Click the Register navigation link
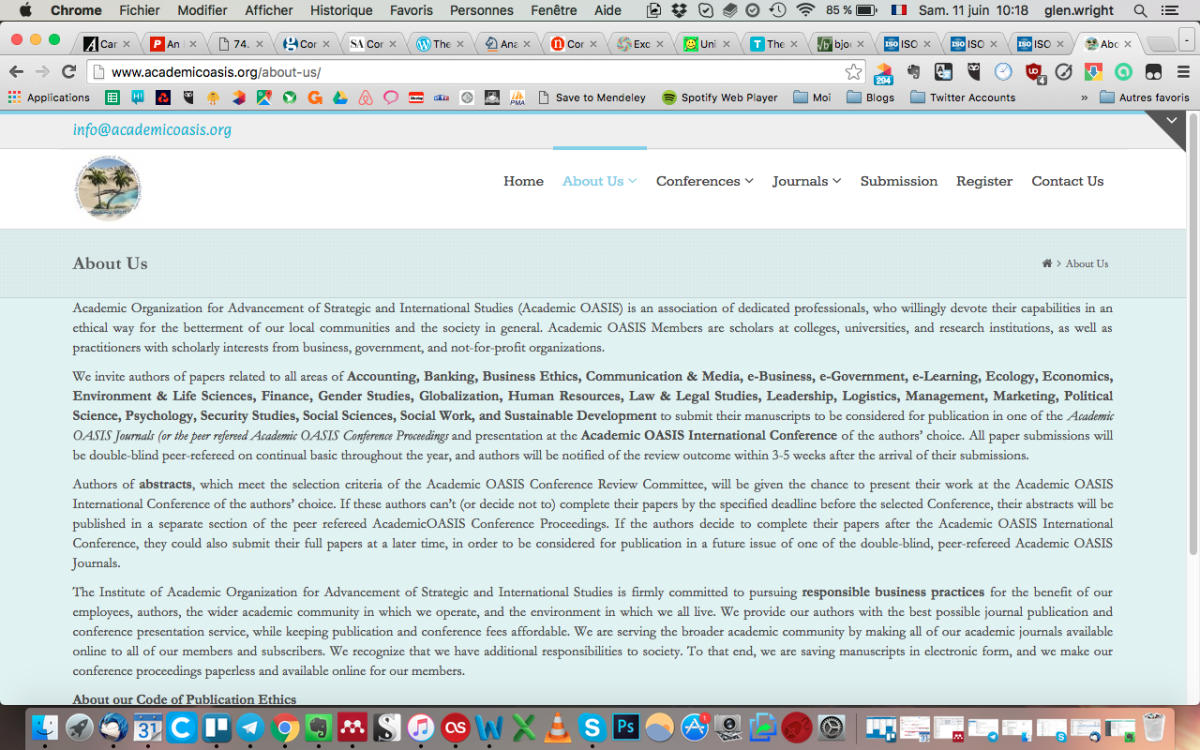Viewport: 1200px width, 750px height. (x=984, y=181)
